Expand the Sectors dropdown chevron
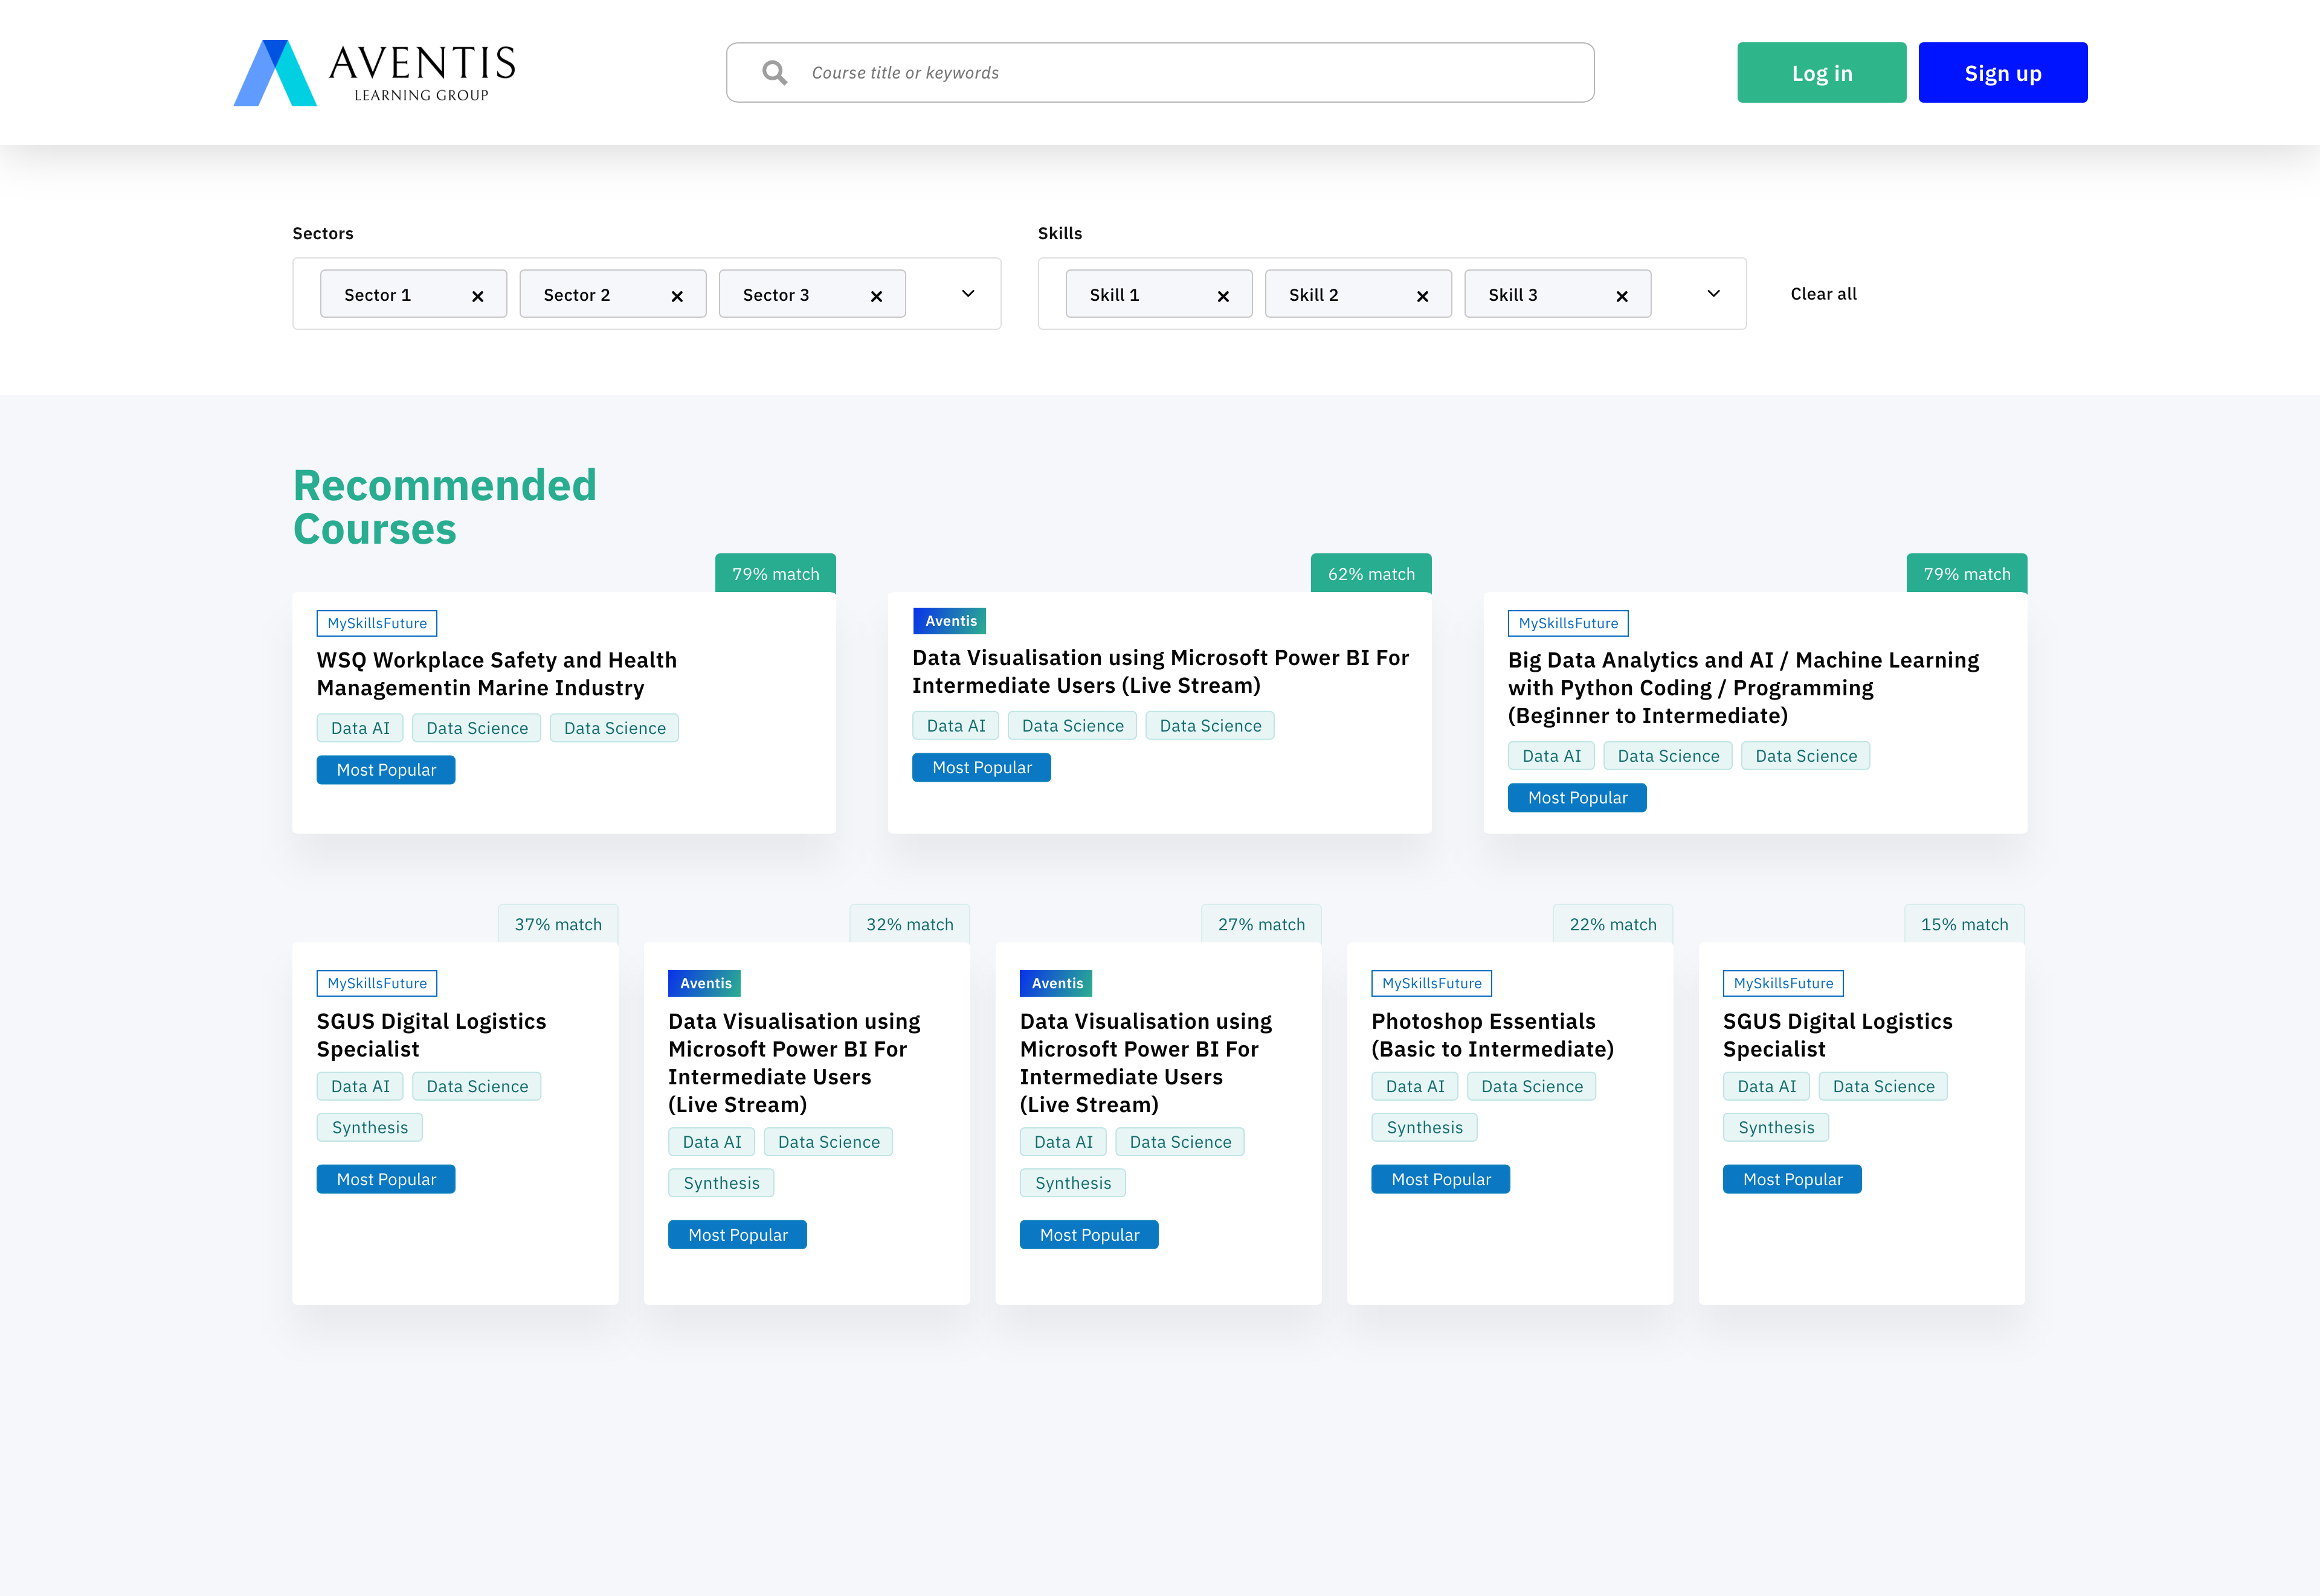Screen dimensions: 2320x1596 [x=968, y=293]
